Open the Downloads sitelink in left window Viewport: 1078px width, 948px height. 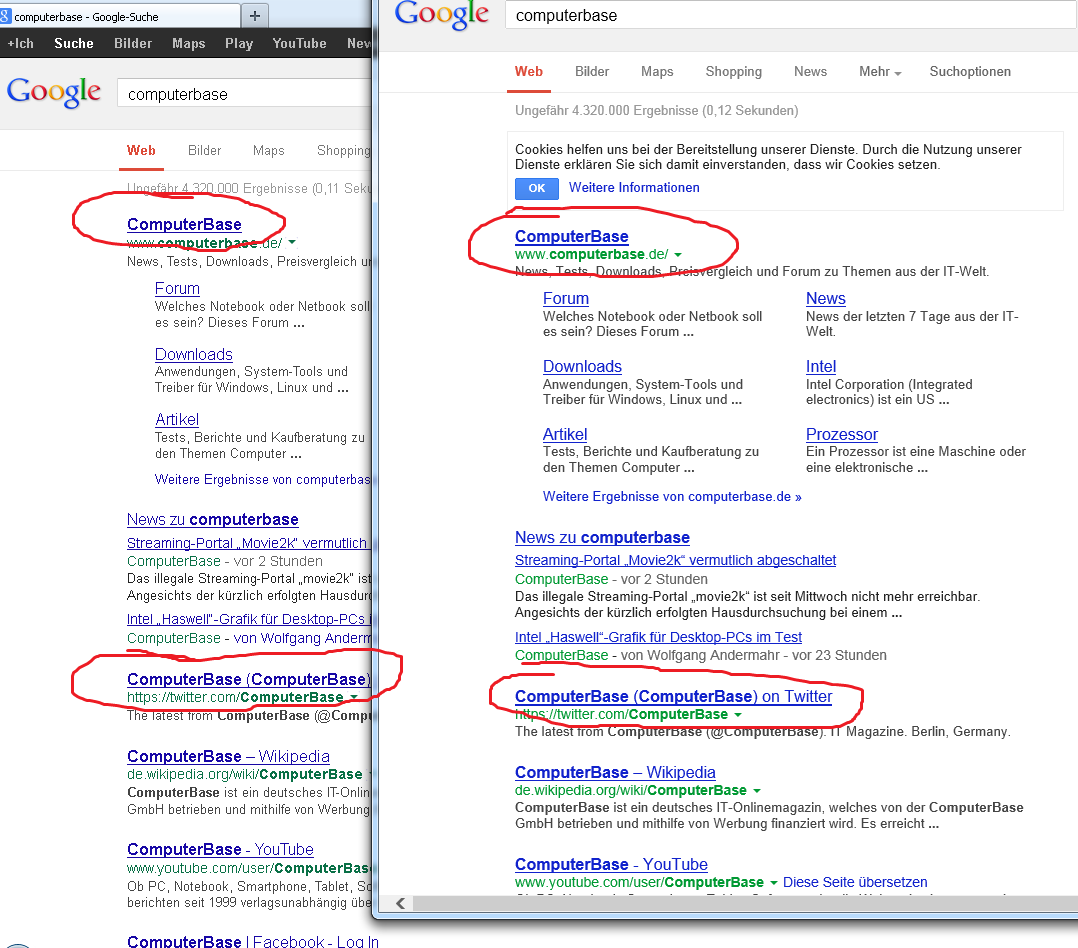pos(194,355)
